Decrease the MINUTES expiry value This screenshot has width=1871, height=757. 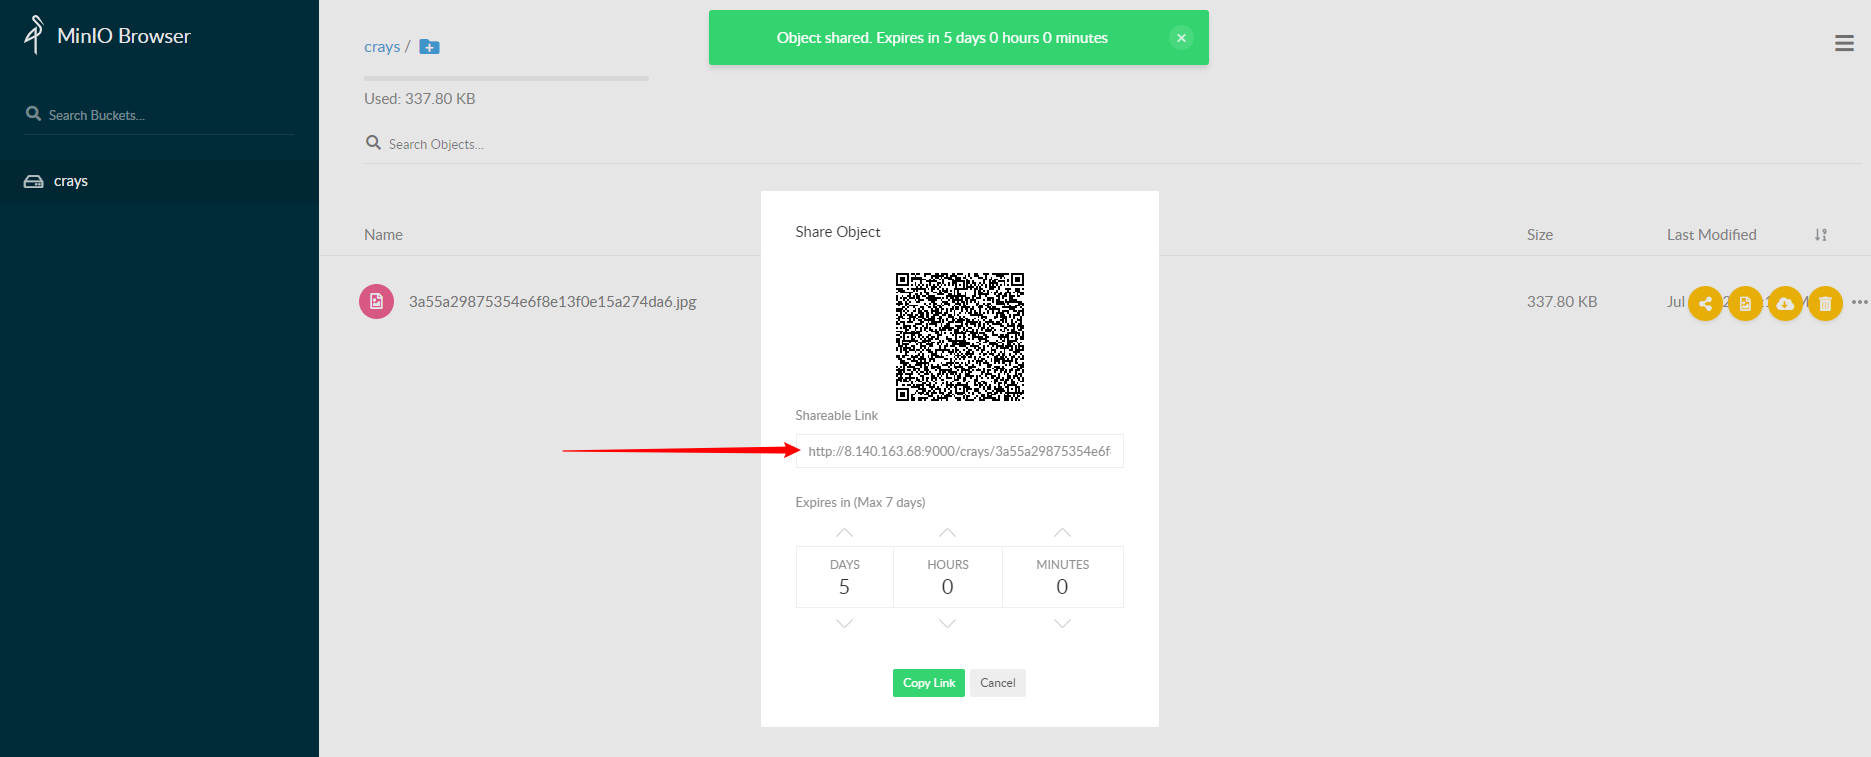(1062, 623)
